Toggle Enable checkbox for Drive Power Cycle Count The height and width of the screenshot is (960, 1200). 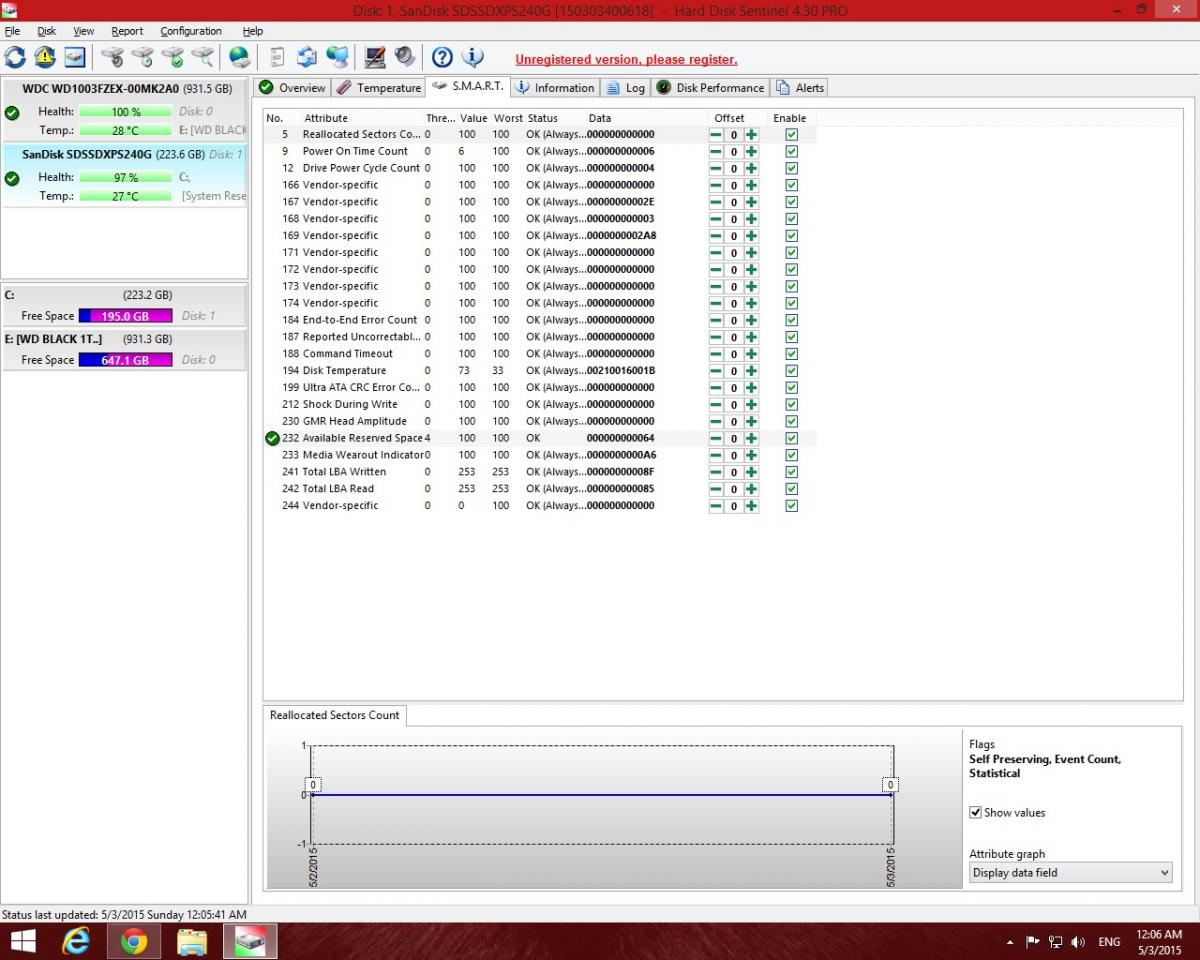tap(791, 168)
